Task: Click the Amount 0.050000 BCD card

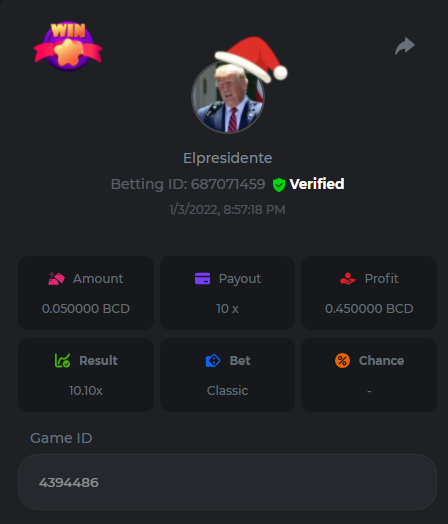Action: 86,293
